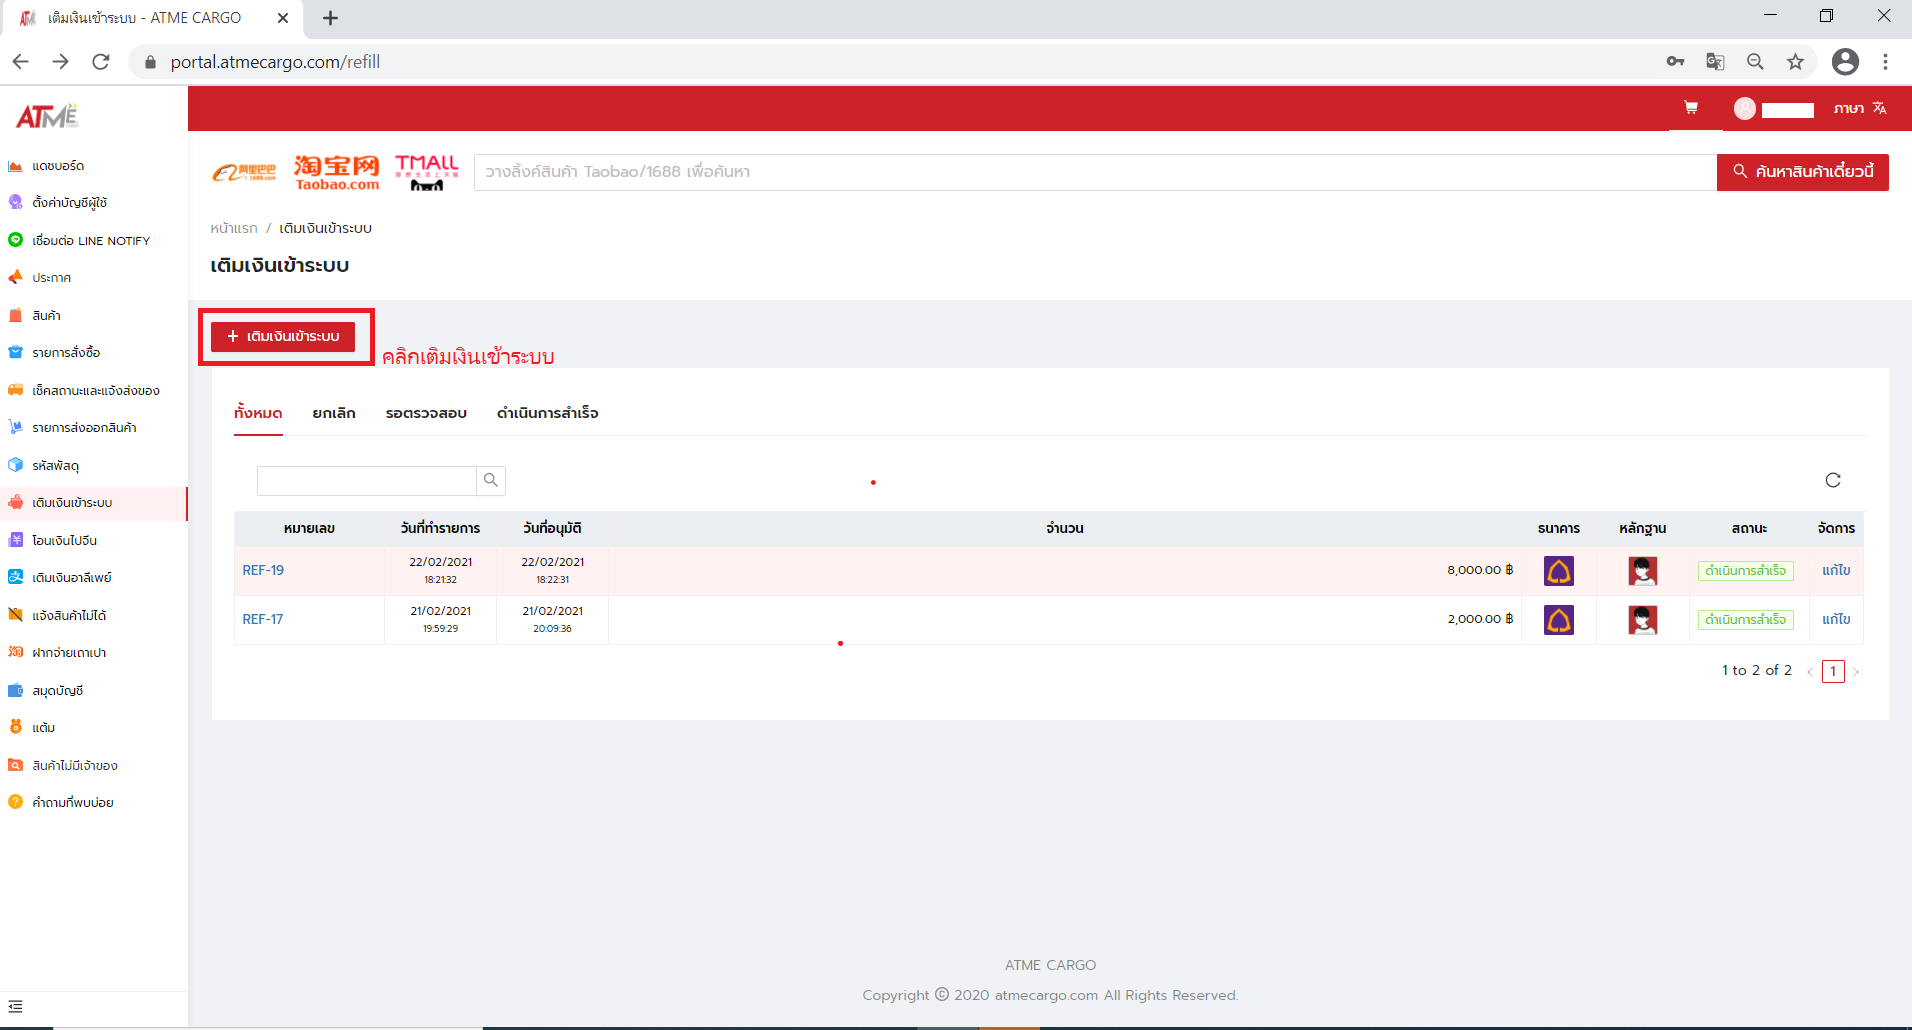Viewport: 1912px width, 1030px height.
Task: Open the evidence thumbnail for REF-17
Action: coord(1642,620)
